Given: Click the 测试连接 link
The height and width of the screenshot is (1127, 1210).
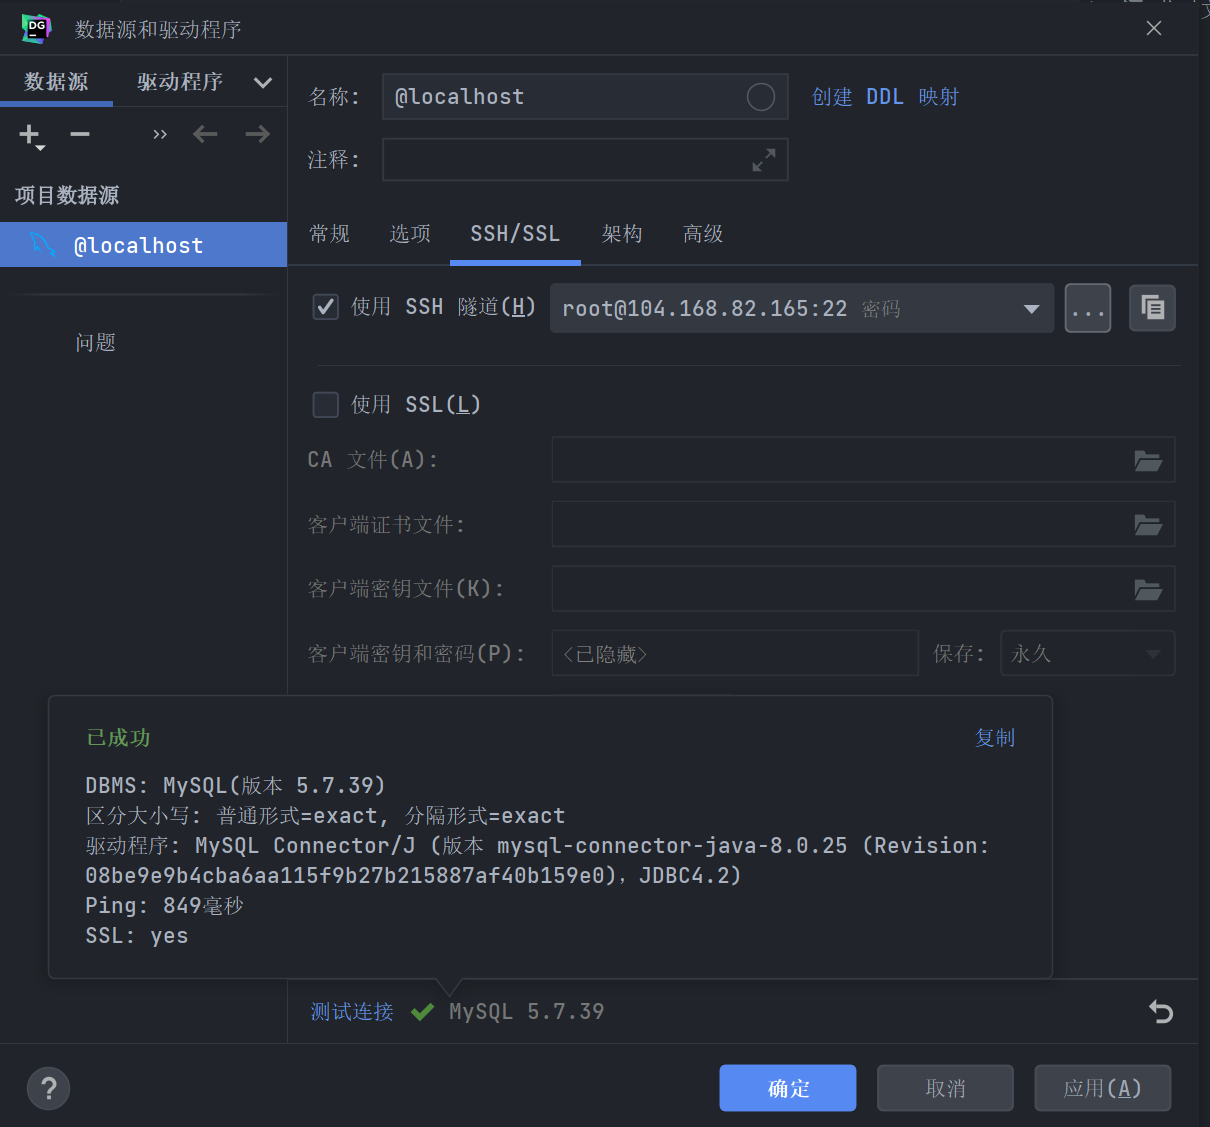Looking at the screenshot, I should (x=352, y=1011).
